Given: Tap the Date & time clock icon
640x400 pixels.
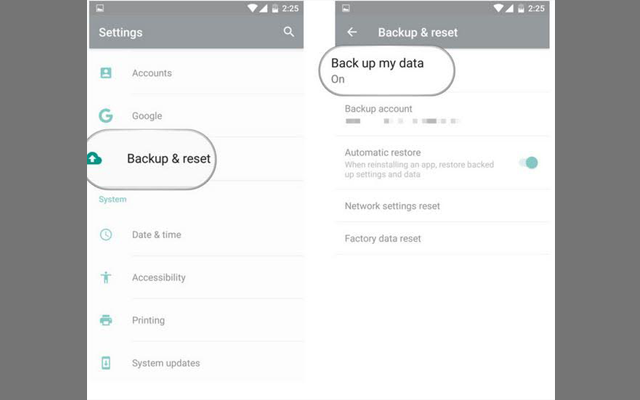Looking at the screenshot, I should pos(106,235).
